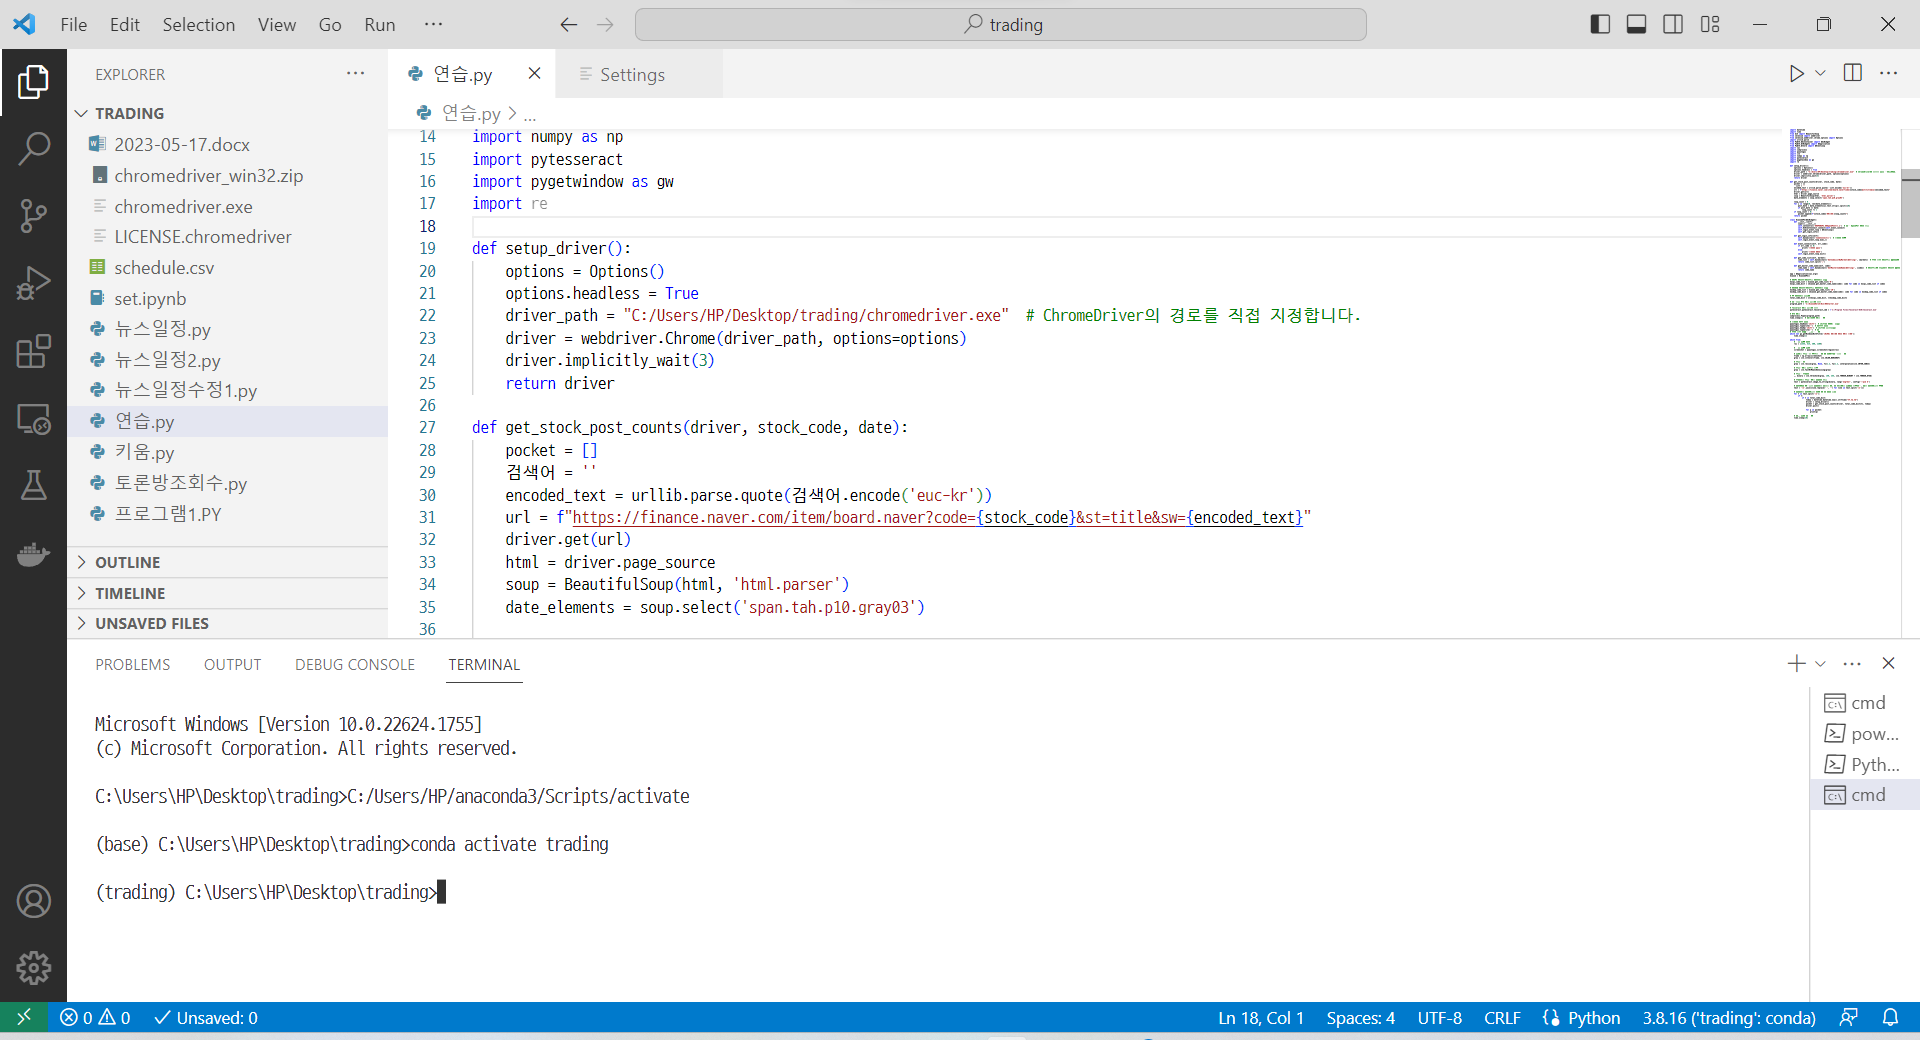Viewport: 1920px width, 1040px height.
Task: Click the Python interpreter 3.8.16 status item
Action: 1728,1018
